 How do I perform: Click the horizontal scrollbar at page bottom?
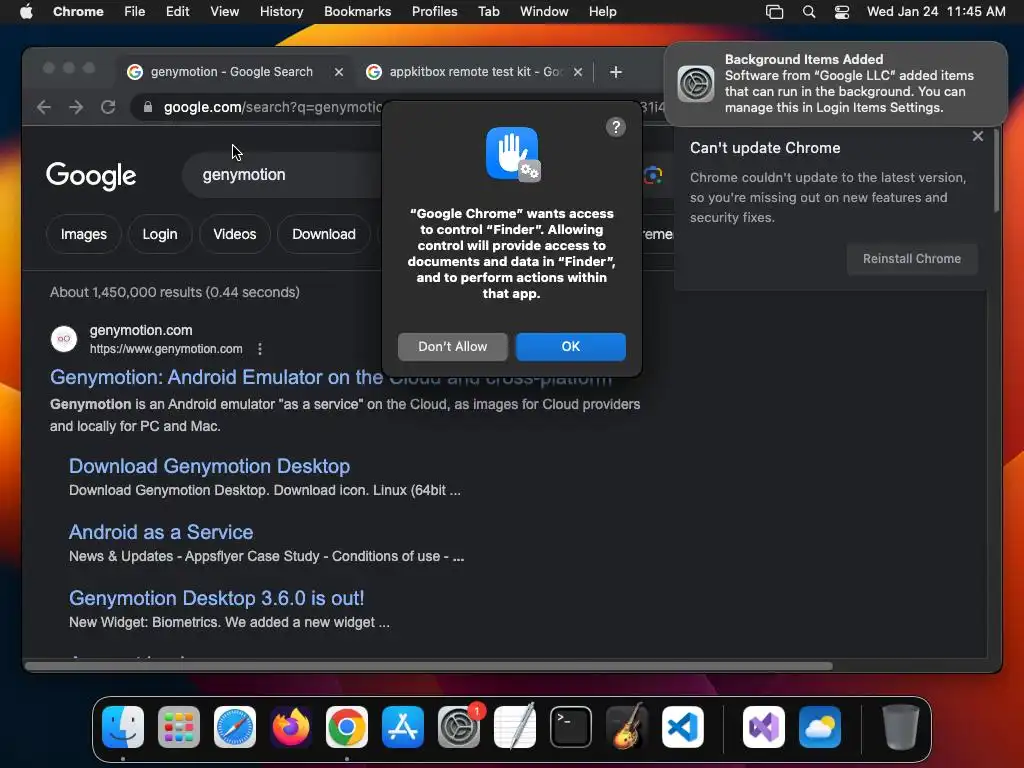428,666
